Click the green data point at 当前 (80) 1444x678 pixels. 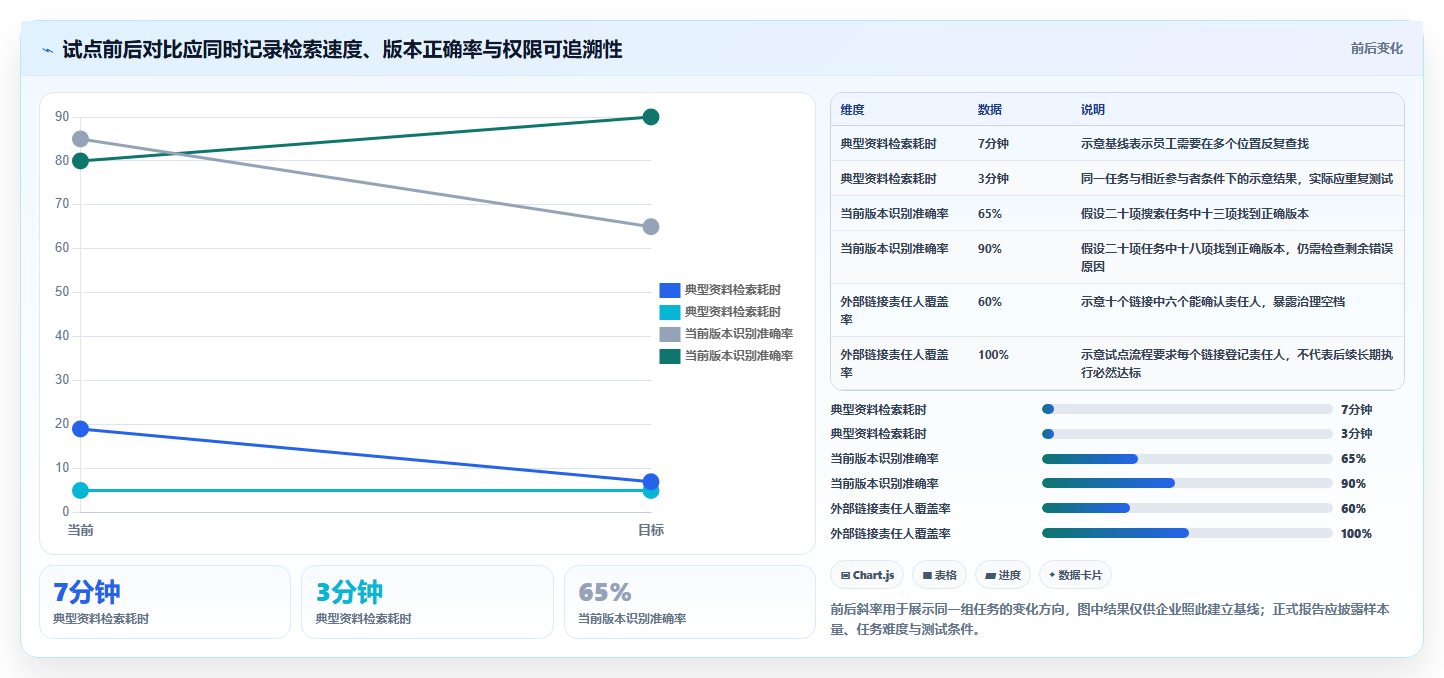pos(80,161)
